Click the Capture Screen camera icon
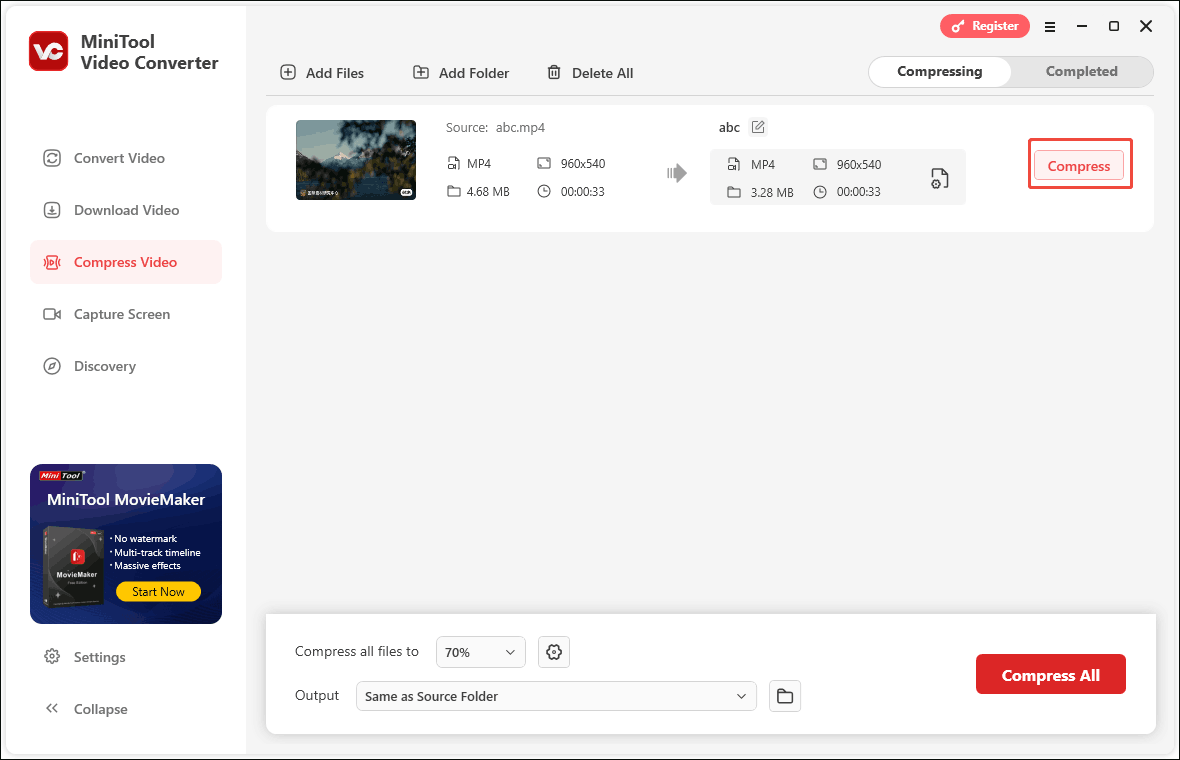Screen dimensions: 1180x760 [x=52, y=314]
